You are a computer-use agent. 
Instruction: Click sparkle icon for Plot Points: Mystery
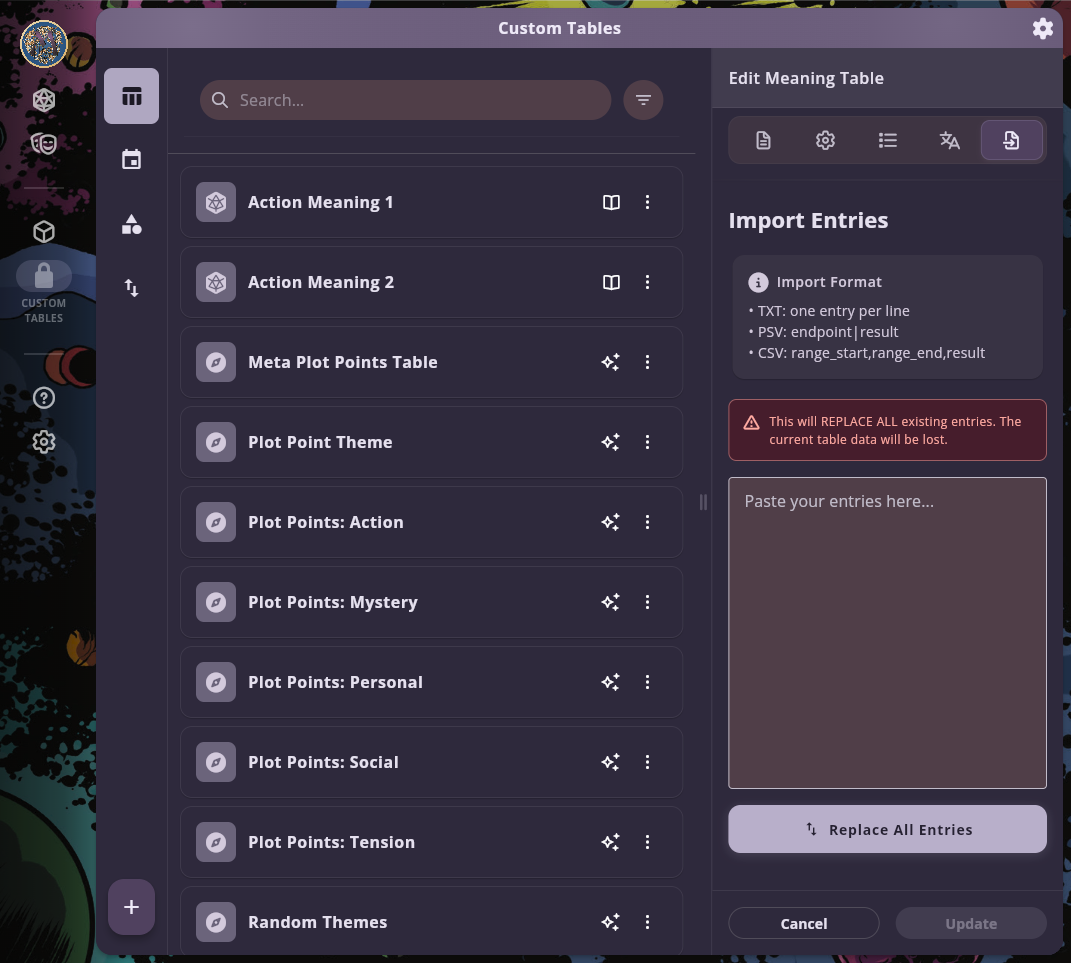pyautogui.click(x=611, y=602)
